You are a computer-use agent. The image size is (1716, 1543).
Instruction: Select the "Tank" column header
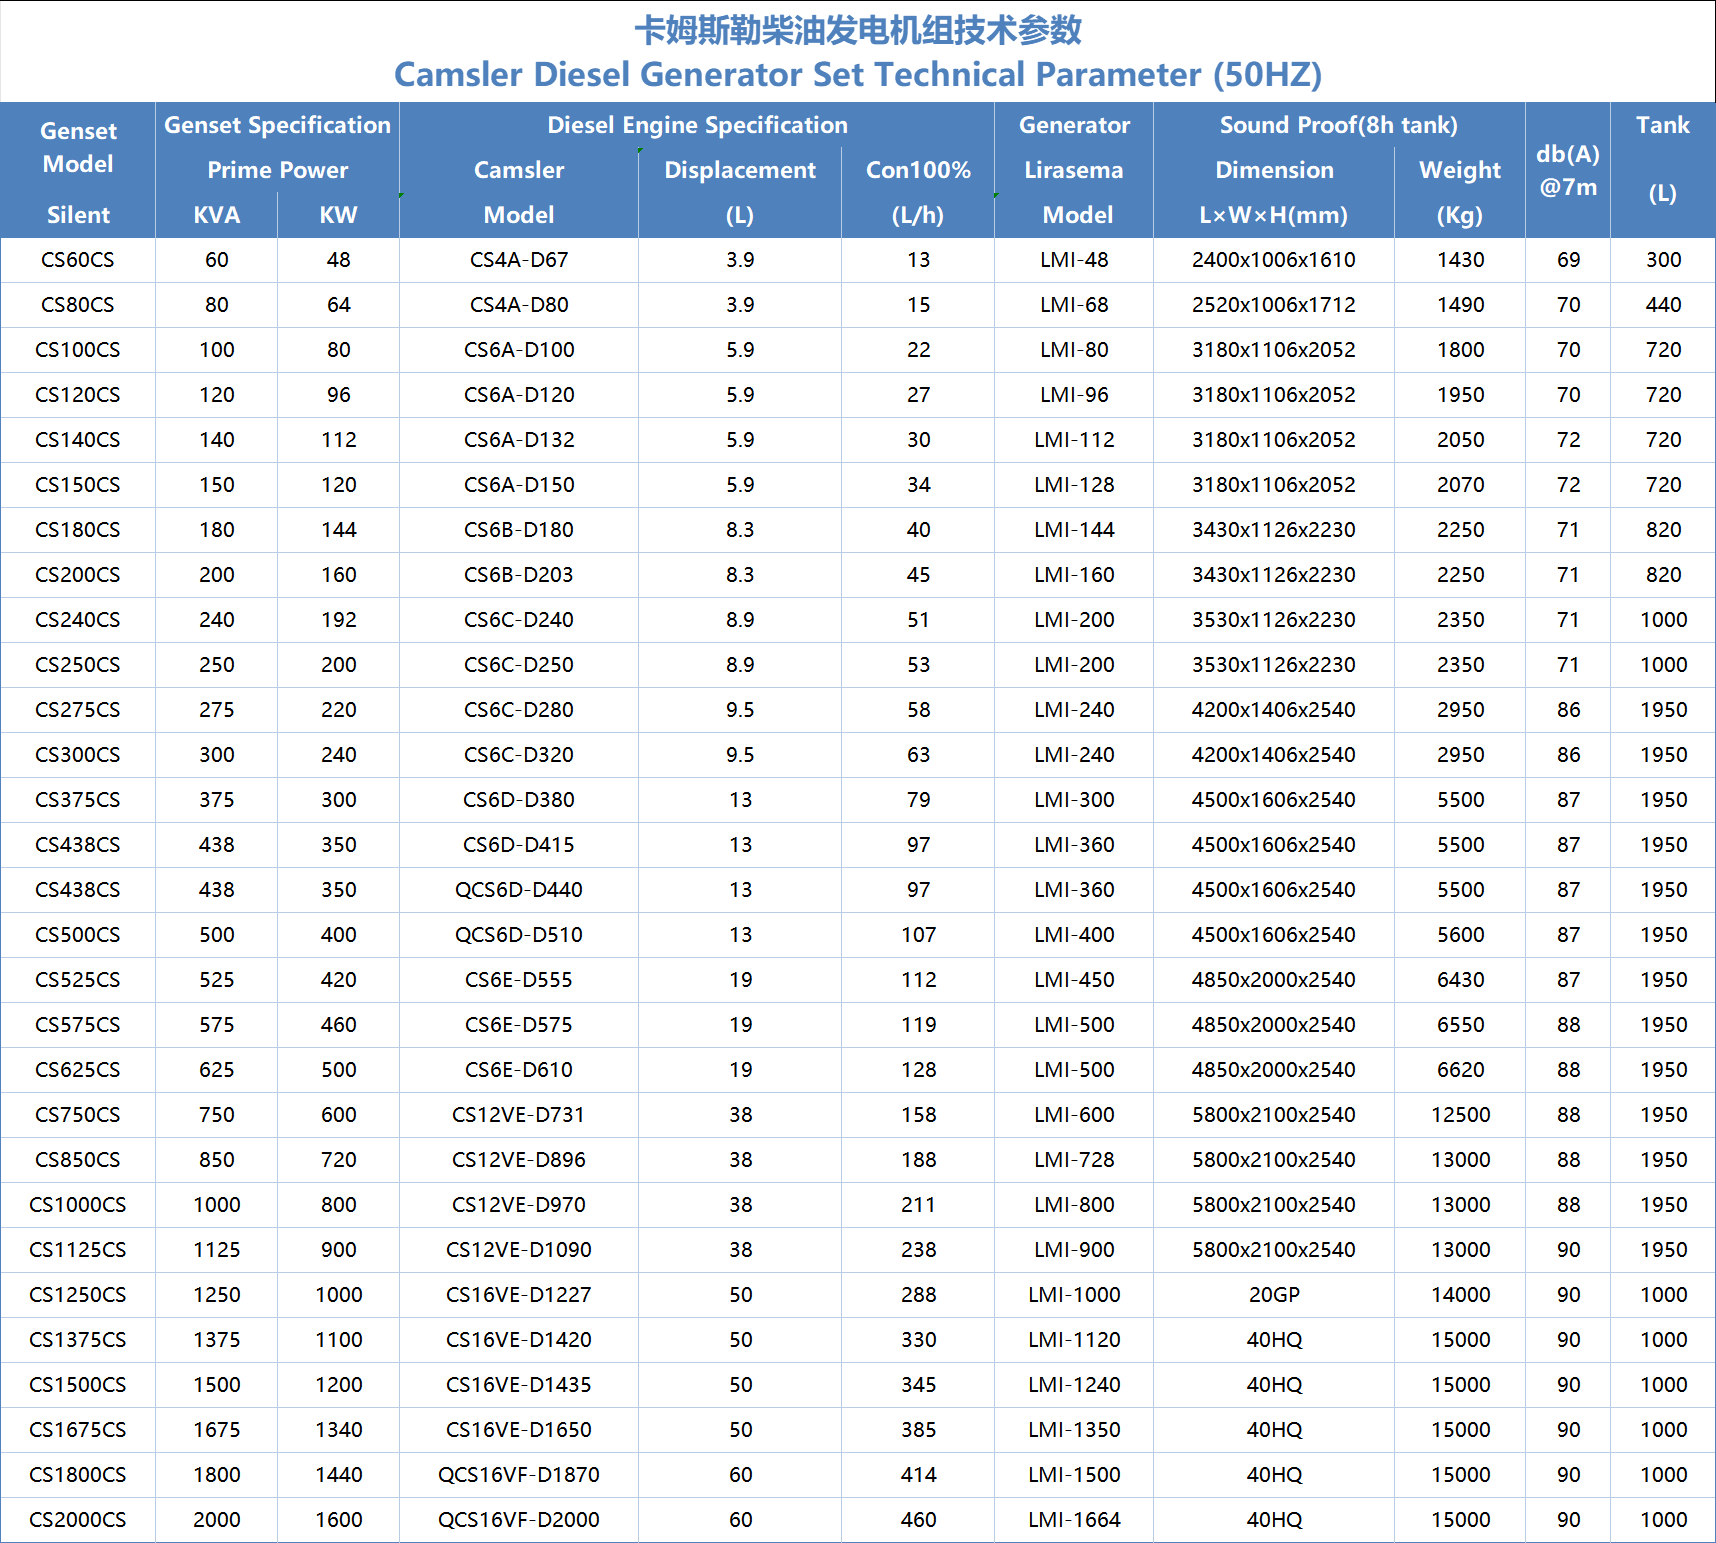click(x=1663, y=125)
